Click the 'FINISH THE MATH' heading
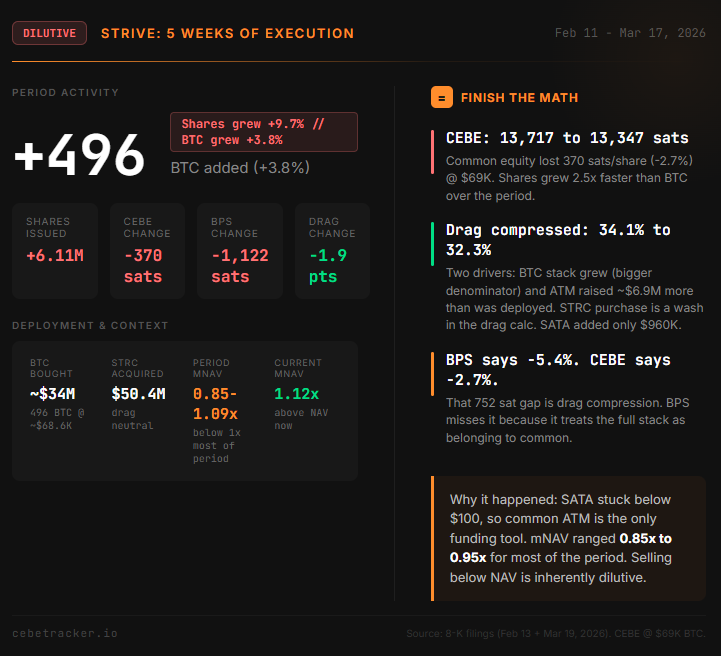This screenshot has width=721, height=656. click(x=519, y=97)
